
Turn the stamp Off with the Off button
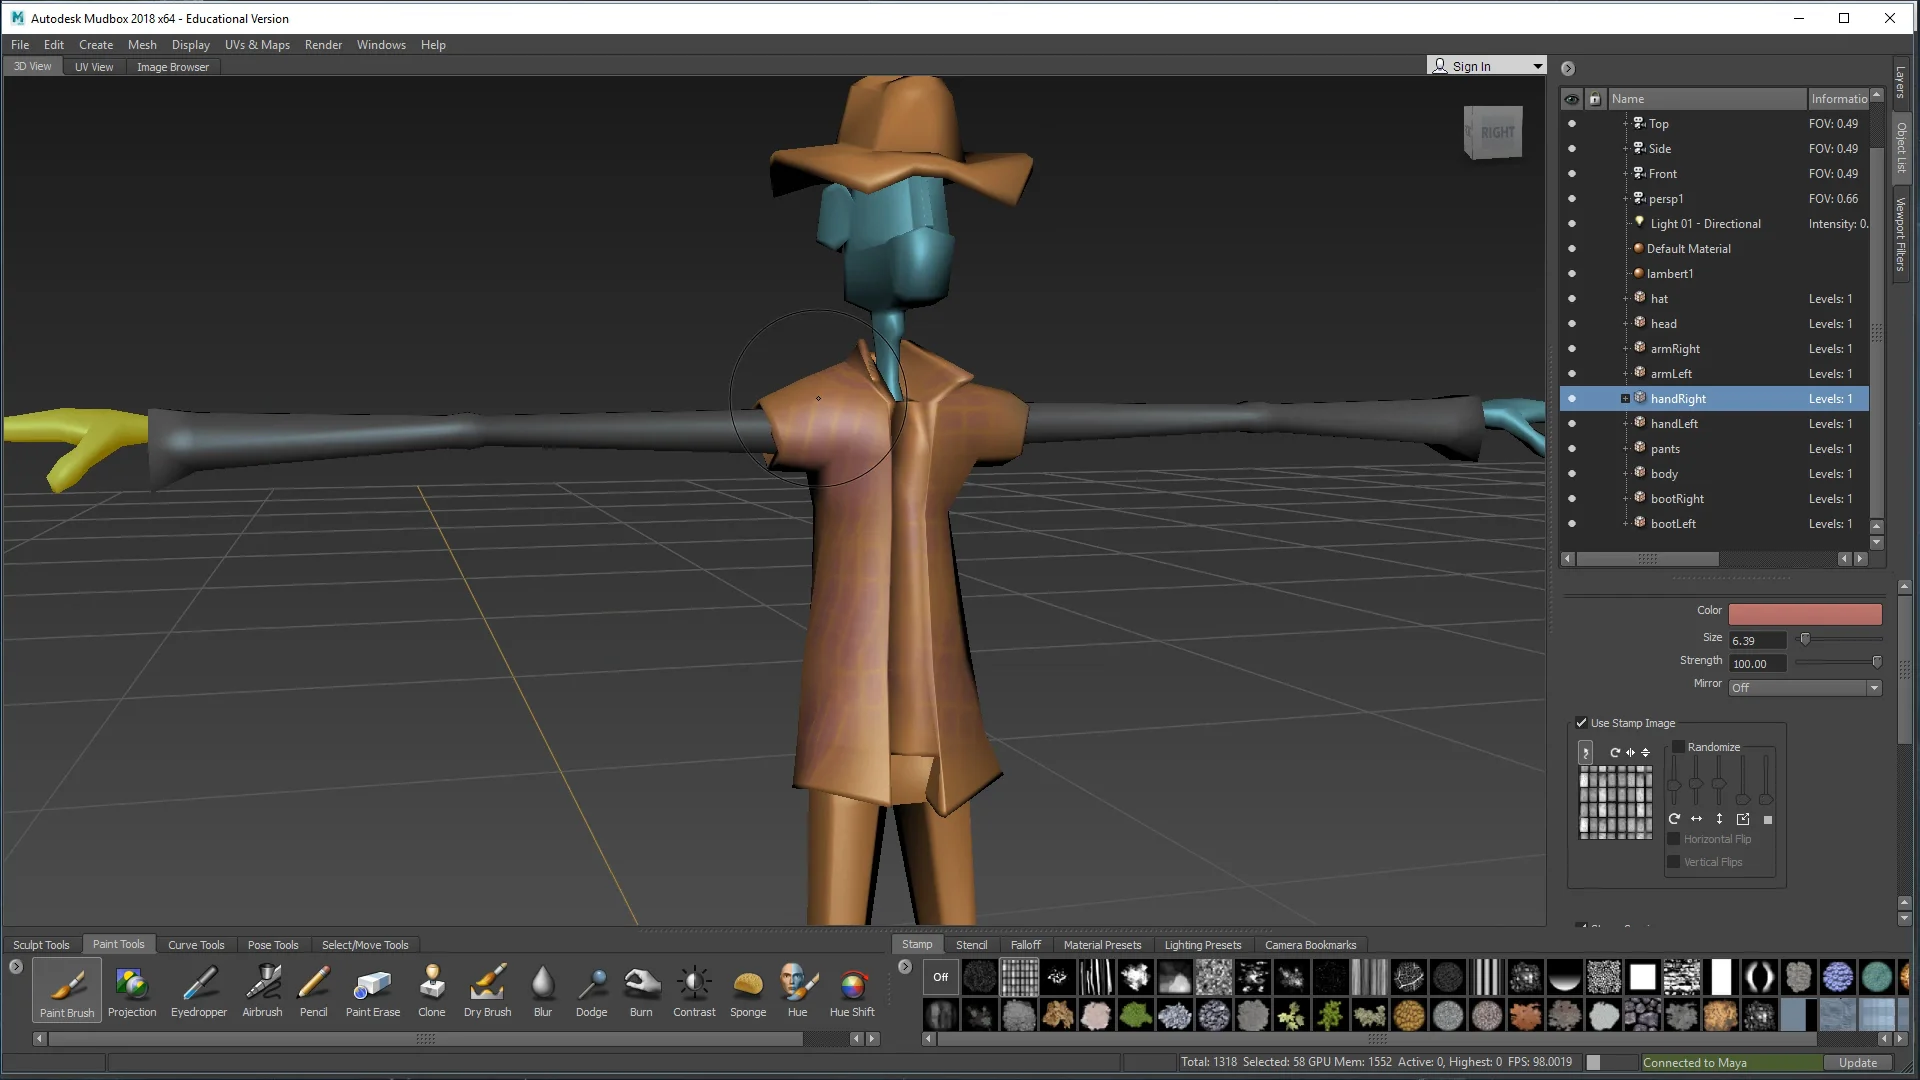click(940, 977)
